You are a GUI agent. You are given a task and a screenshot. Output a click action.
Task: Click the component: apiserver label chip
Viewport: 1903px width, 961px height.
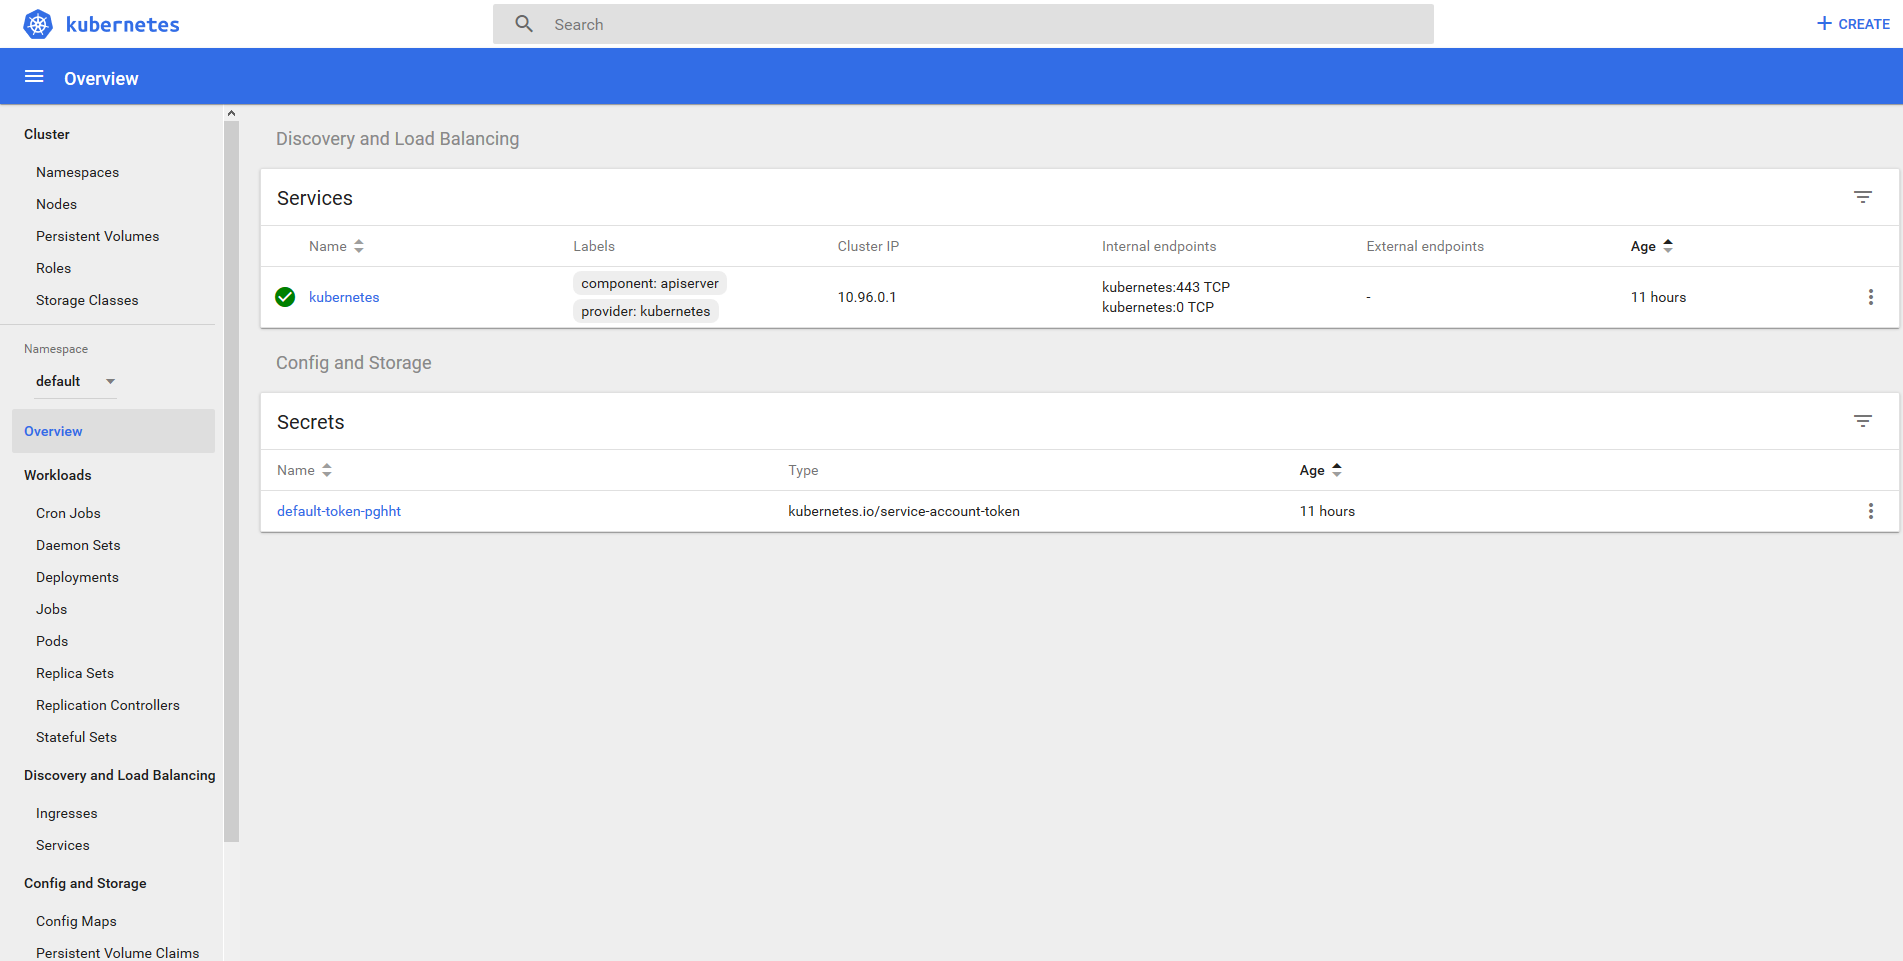[x=650, y=283]
